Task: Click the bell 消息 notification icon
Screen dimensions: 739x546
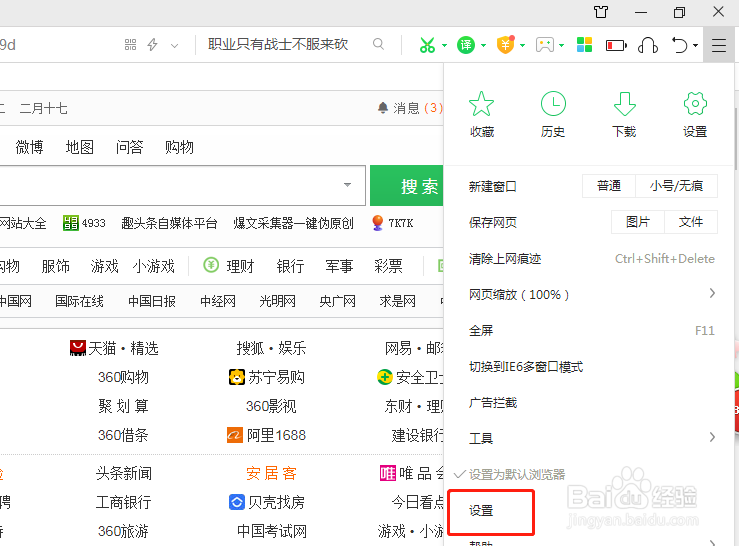Action: (383, 108)
